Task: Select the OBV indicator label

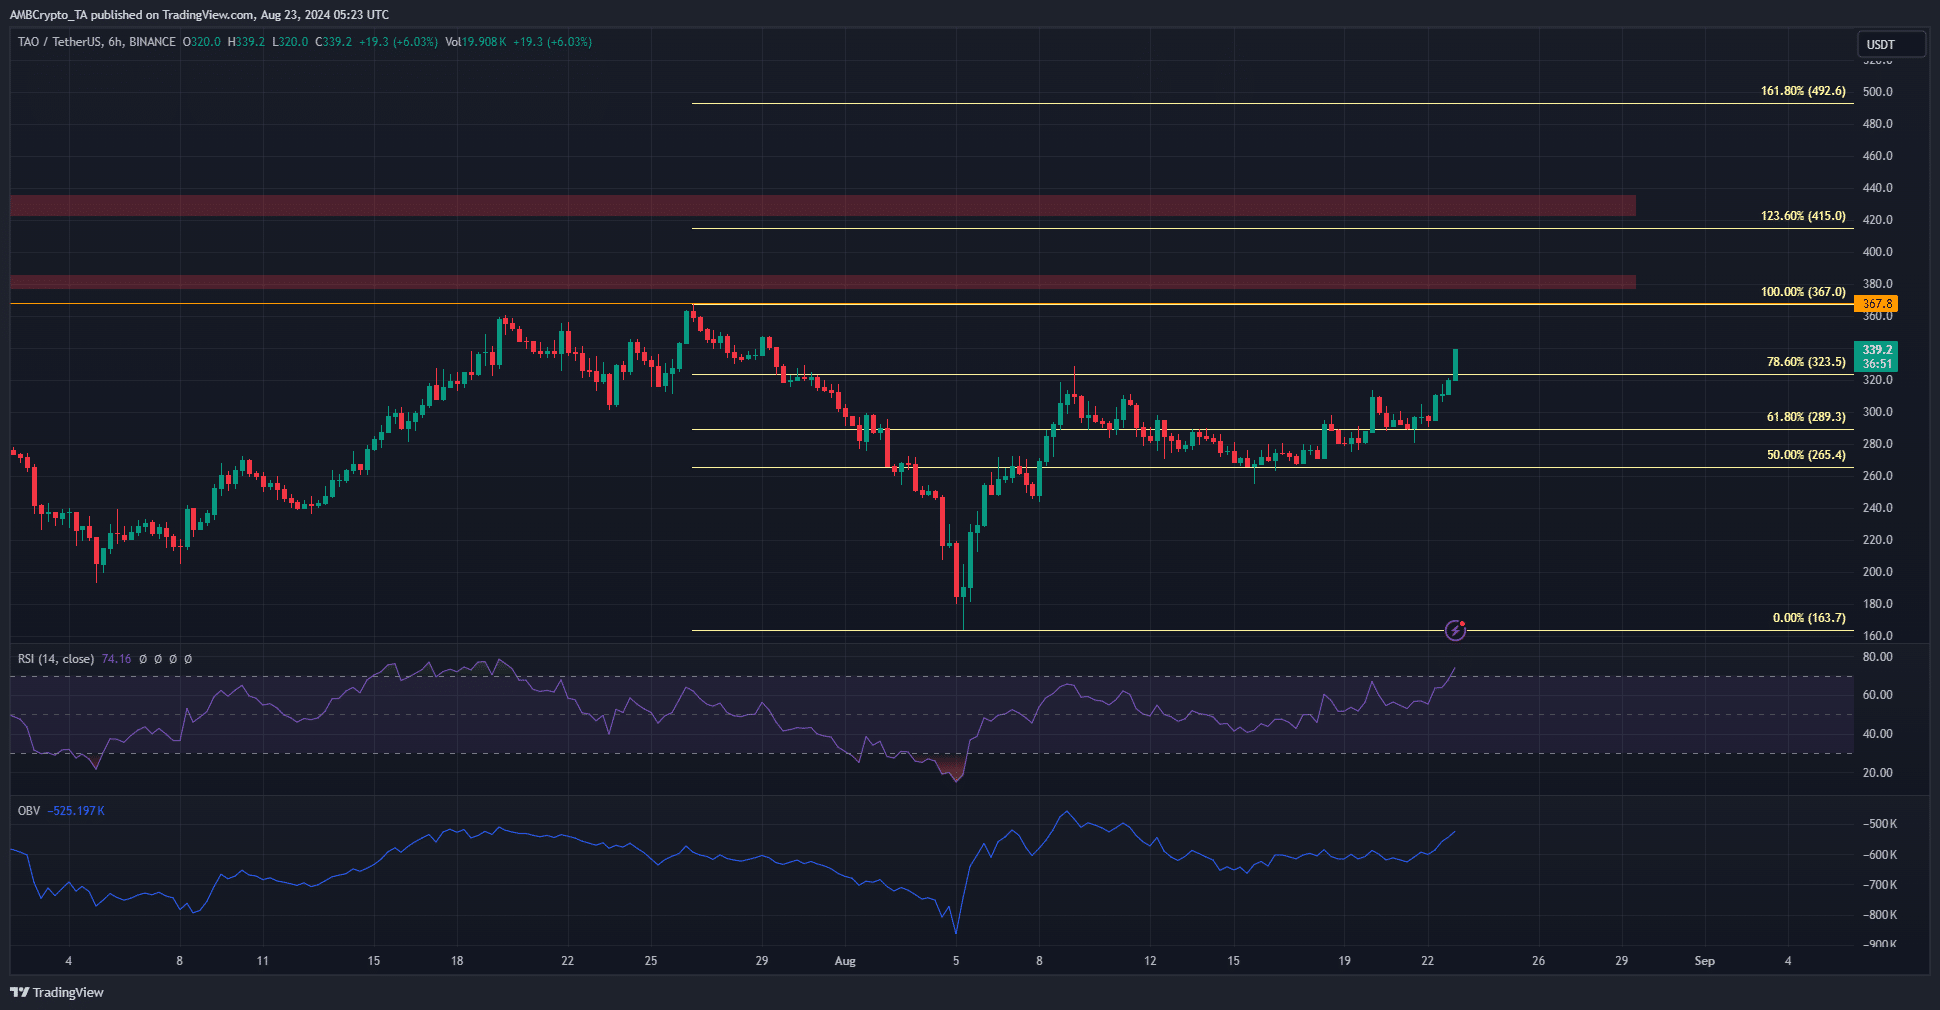Action: click(29, 811)
